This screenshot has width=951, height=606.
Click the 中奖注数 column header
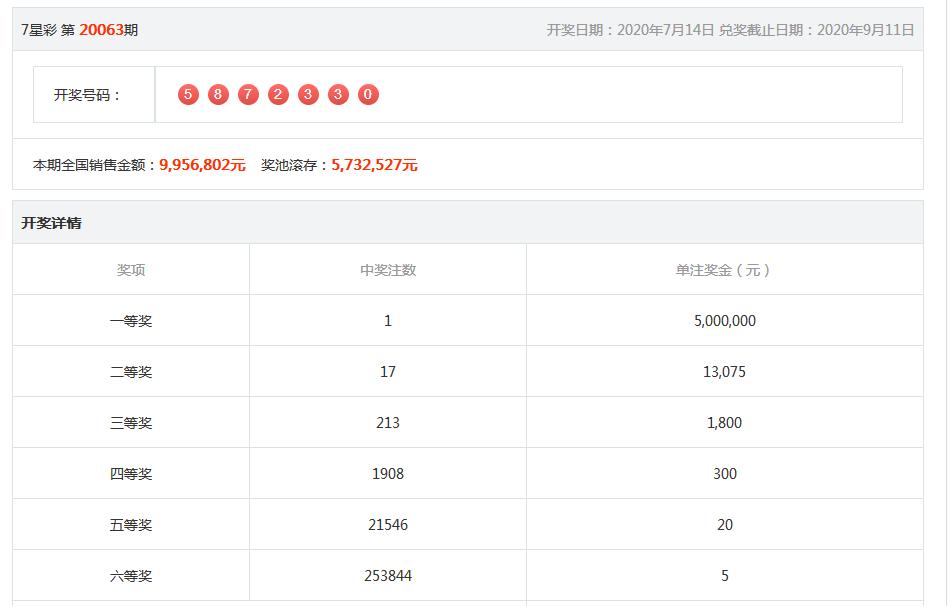[388, 270]
